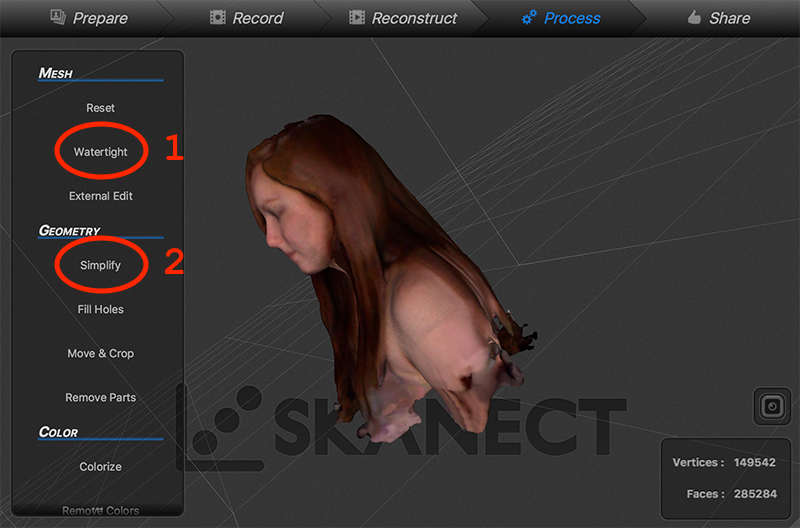Click the Color section header
Viewport: 800px width, 528px height.
click(x=58, y=432)
